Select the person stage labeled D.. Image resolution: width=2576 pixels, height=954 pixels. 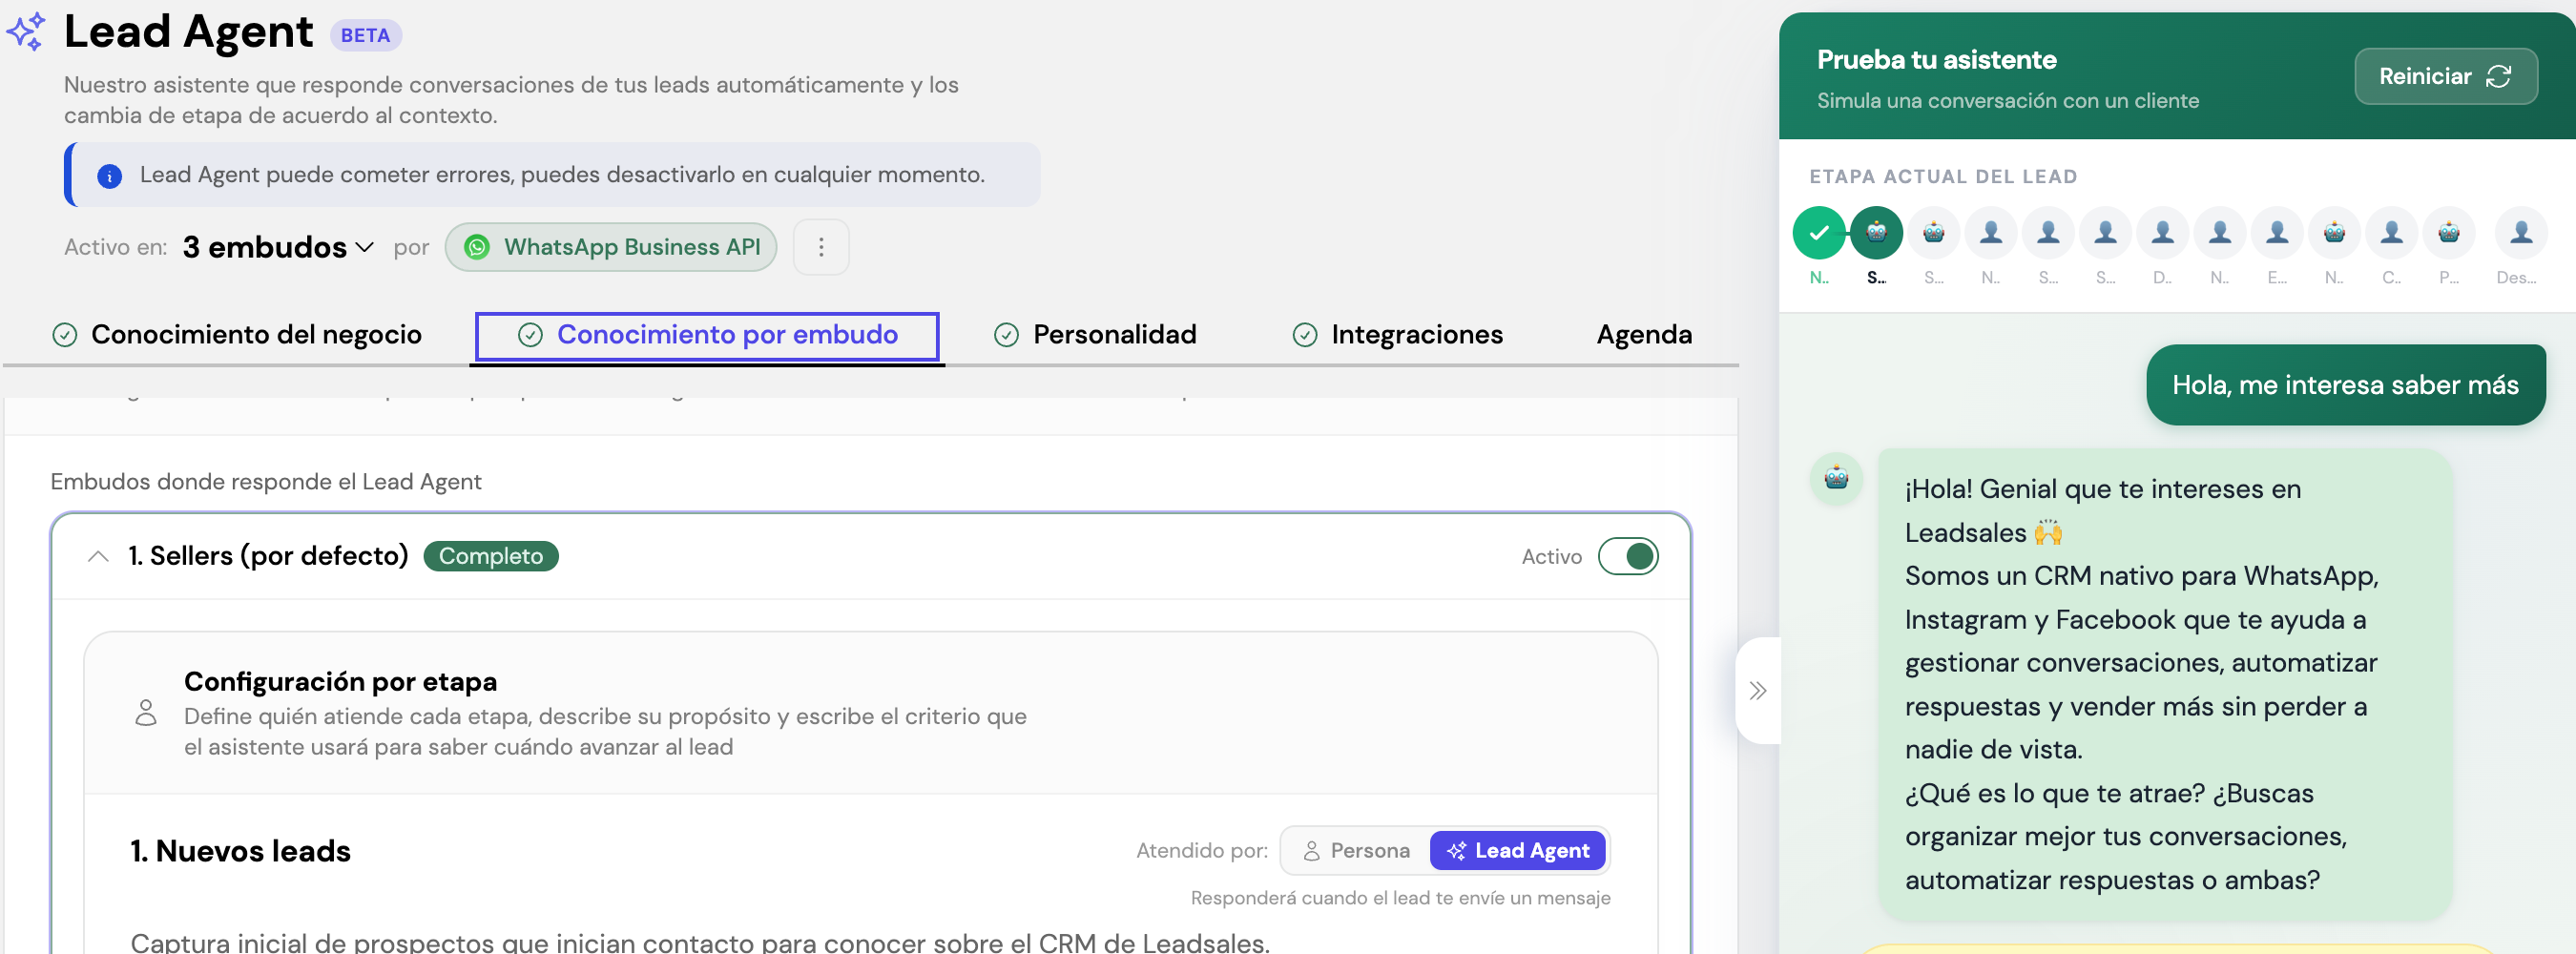[x=2162, y=233]
